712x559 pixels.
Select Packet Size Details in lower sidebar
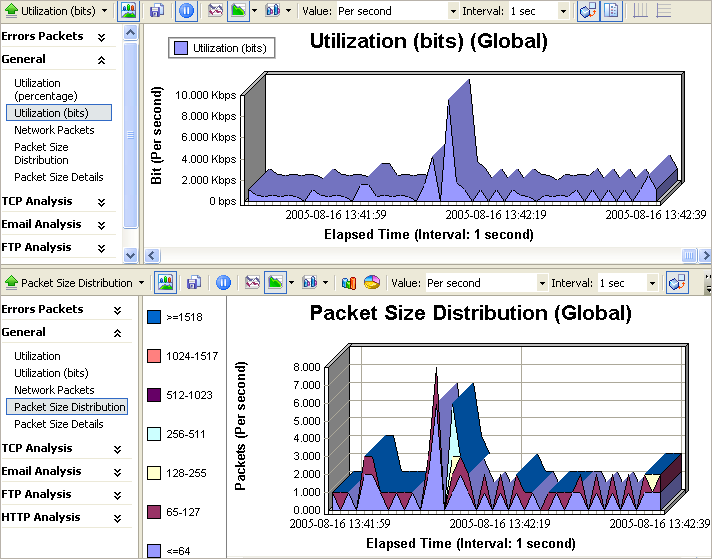coord(58,424)
